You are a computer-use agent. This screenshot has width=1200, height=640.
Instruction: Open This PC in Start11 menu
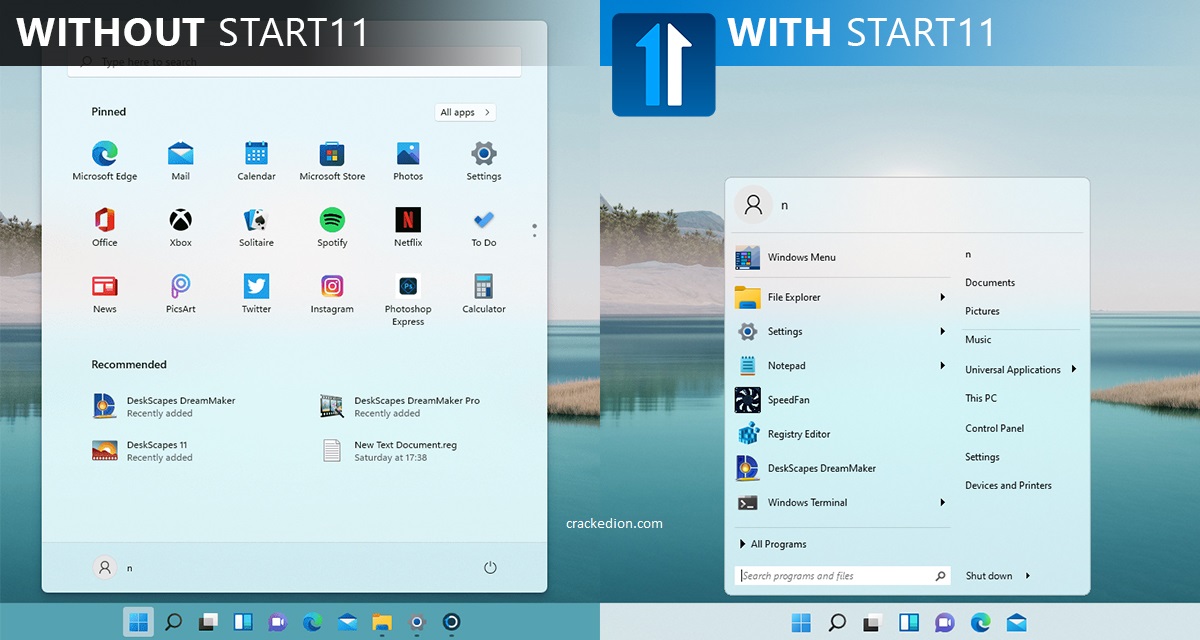click(981, 398)
